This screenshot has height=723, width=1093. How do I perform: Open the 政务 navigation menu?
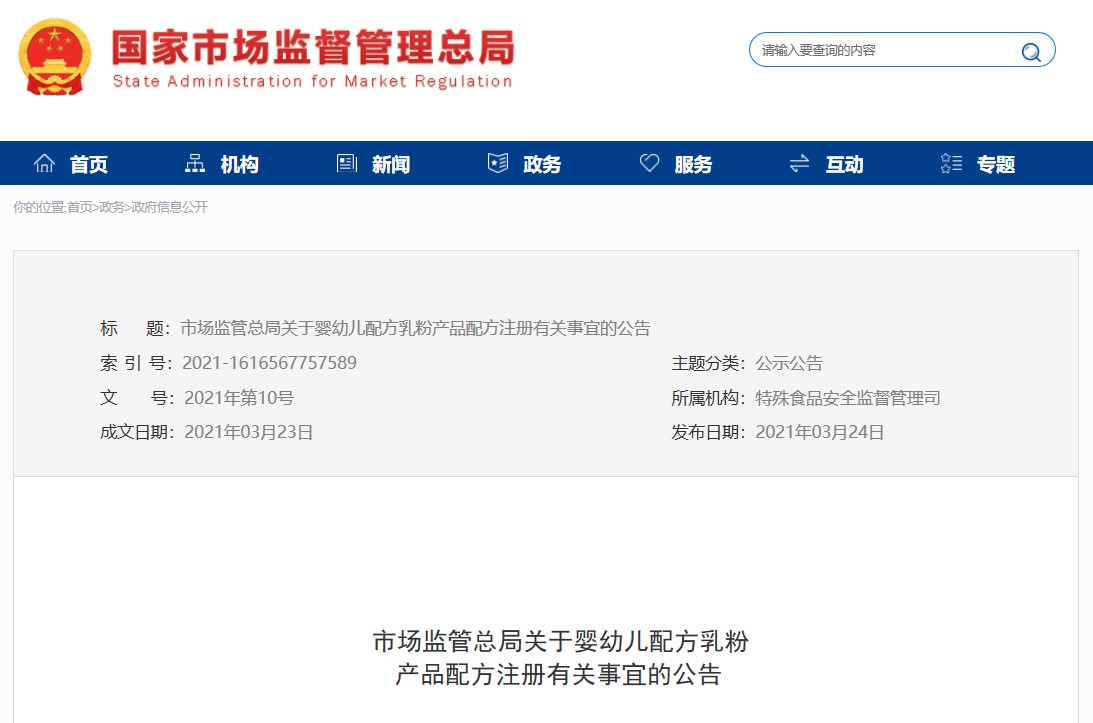point(541,163)
